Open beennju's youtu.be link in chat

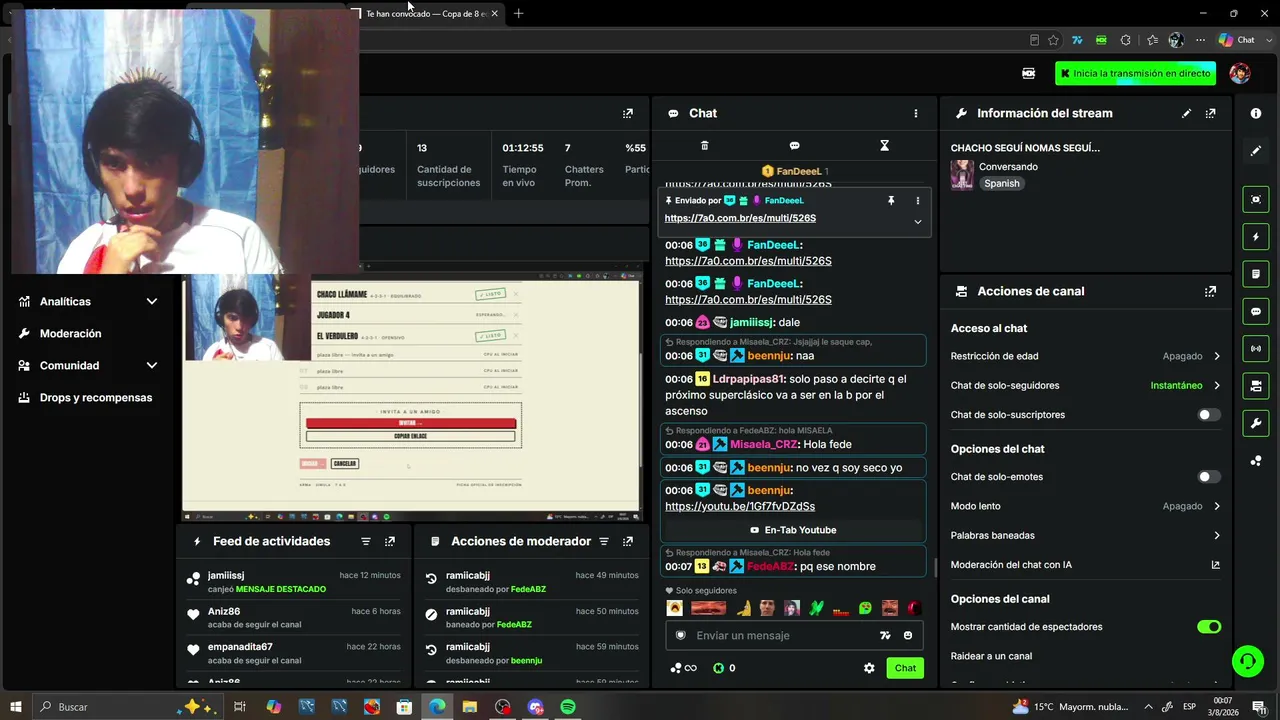coord(740,507)
